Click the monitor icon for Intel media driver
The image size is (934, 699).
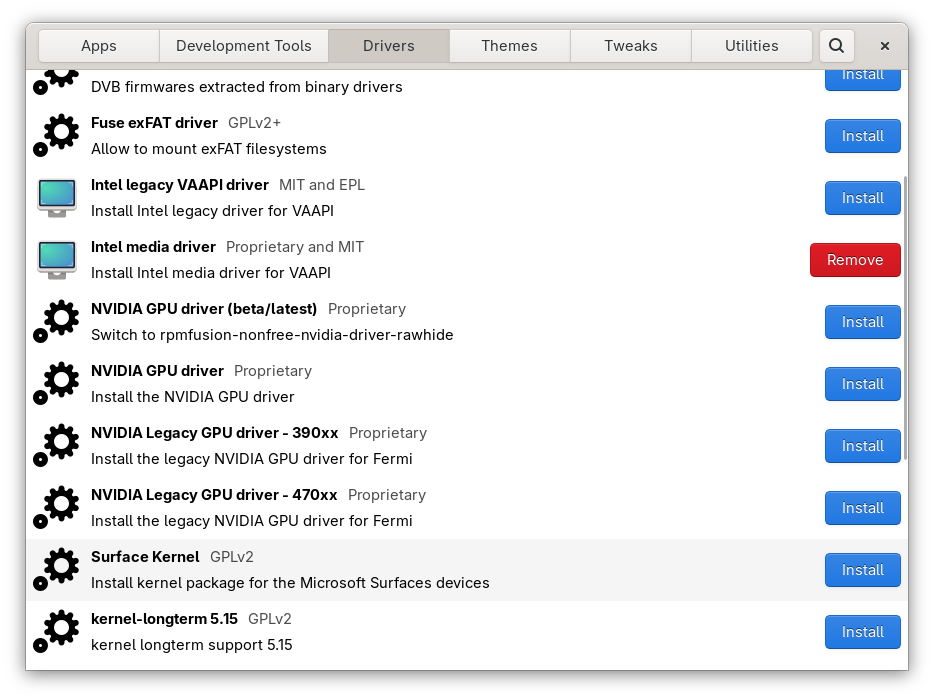coord(57,260)
